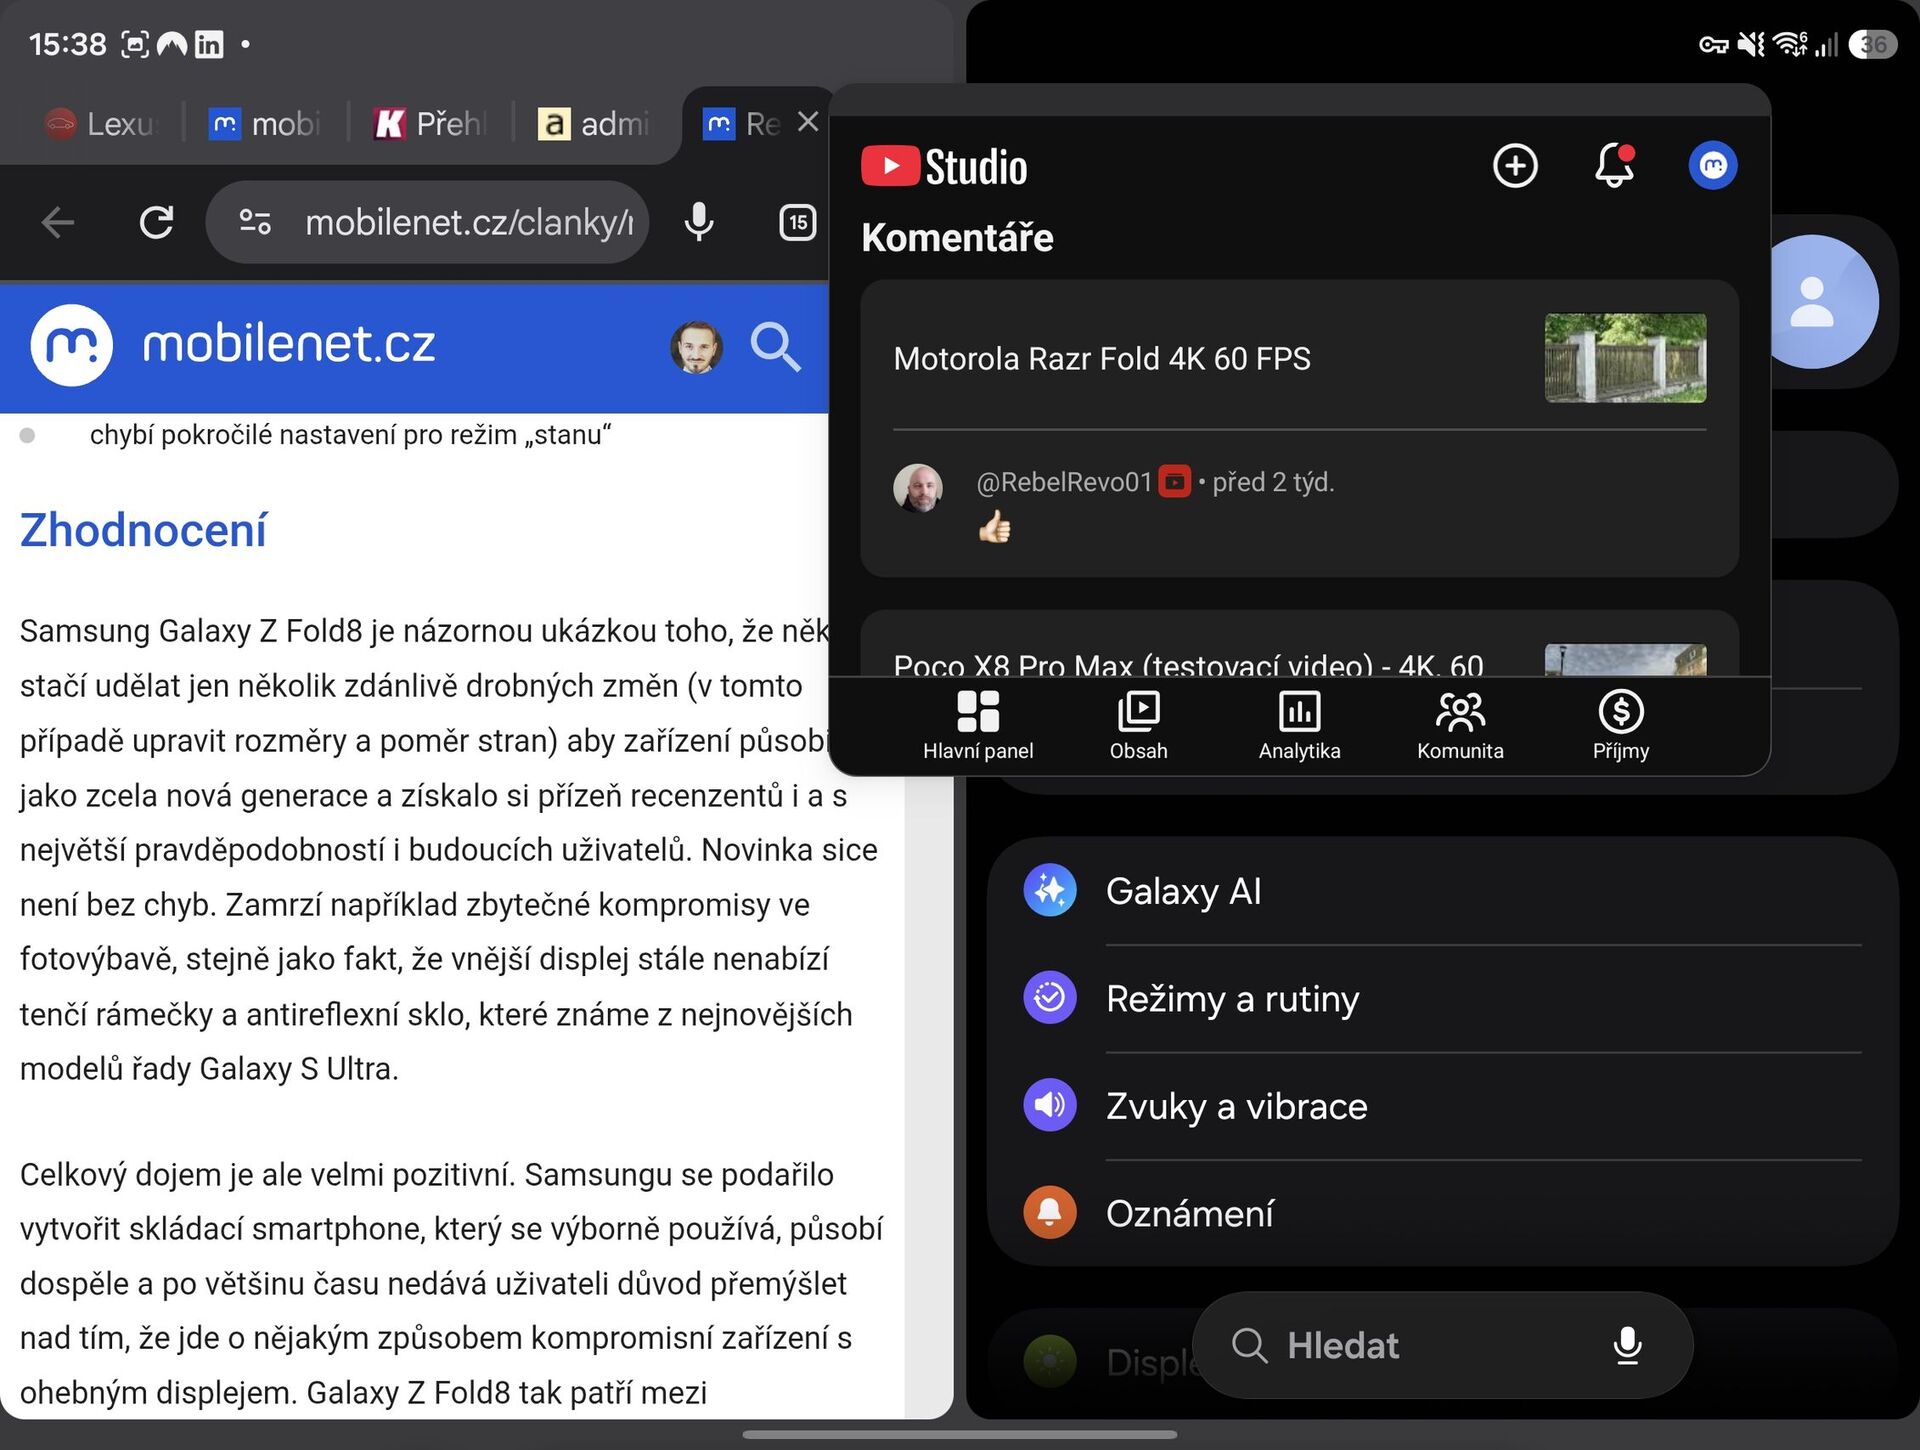Screen dimensions: 1920x1450
Task: Open Motorola Razr Fold video thumbnail
Action: click(1625, 358)
